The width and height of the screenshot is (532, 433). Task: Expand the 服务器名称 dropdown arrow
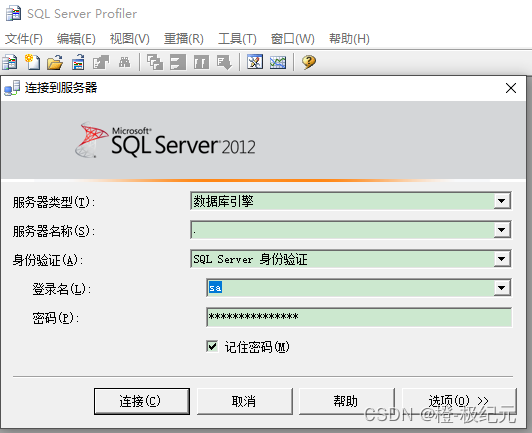(x=502, y=230)
